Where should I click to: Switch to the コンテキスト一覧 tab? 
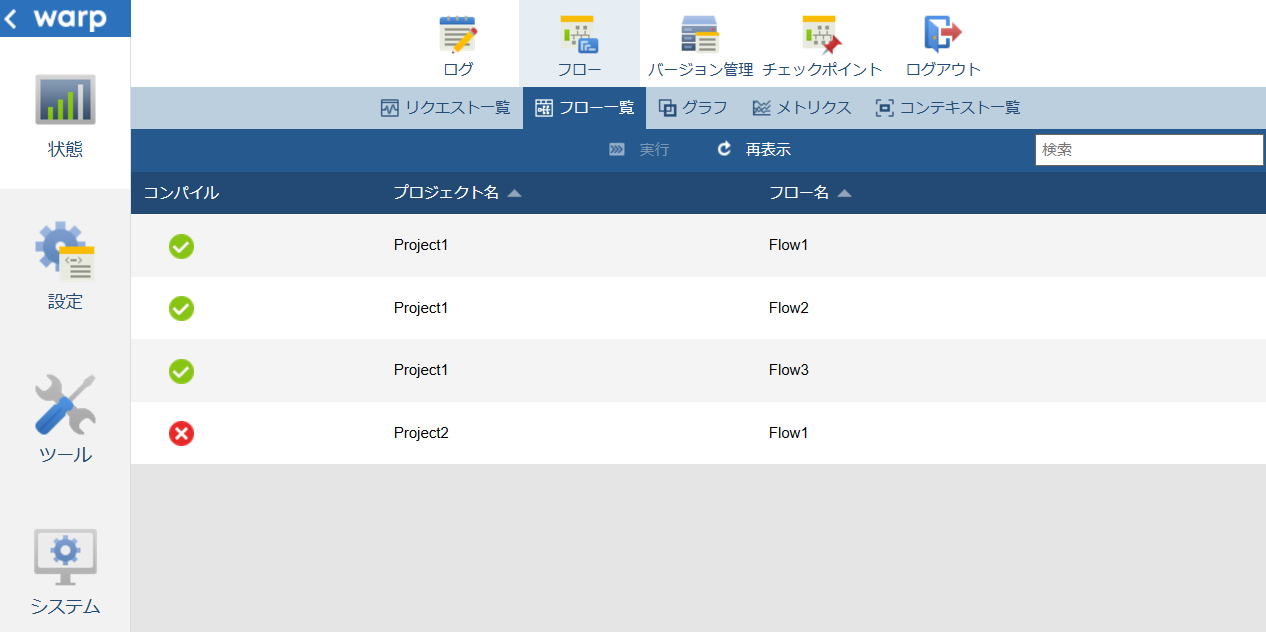947,108
